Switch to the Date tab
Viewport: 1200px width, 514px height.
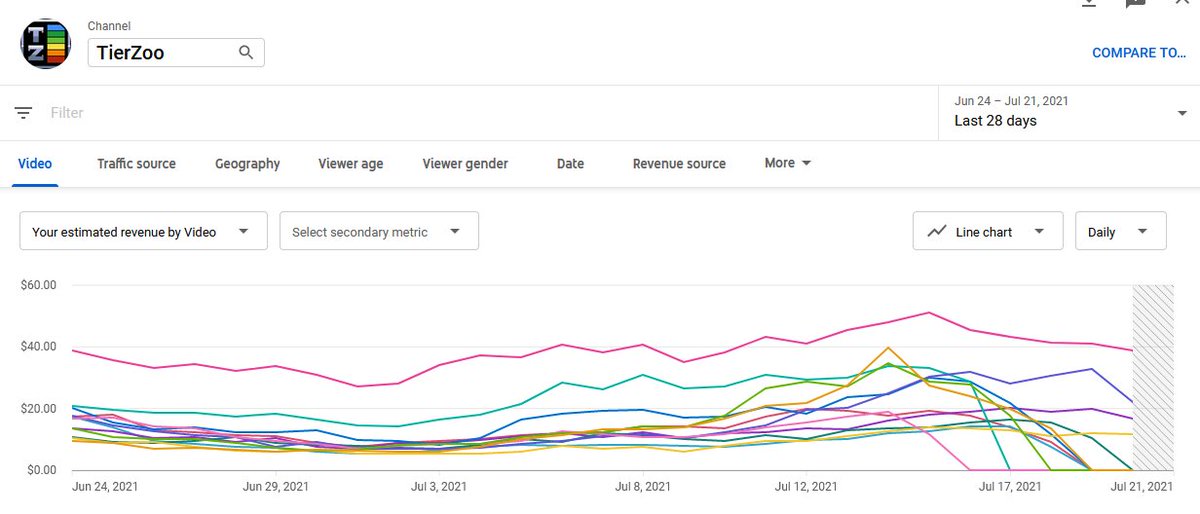[x=570, y=163]
